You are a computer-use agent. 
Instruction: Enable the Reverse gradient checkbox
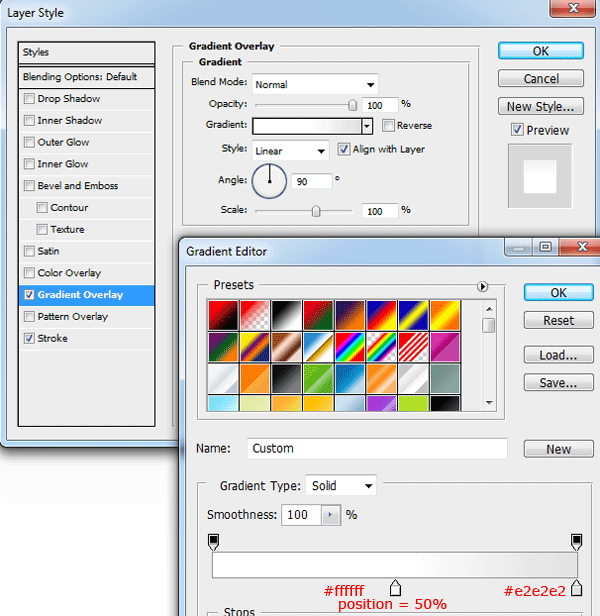pos(388,125)
